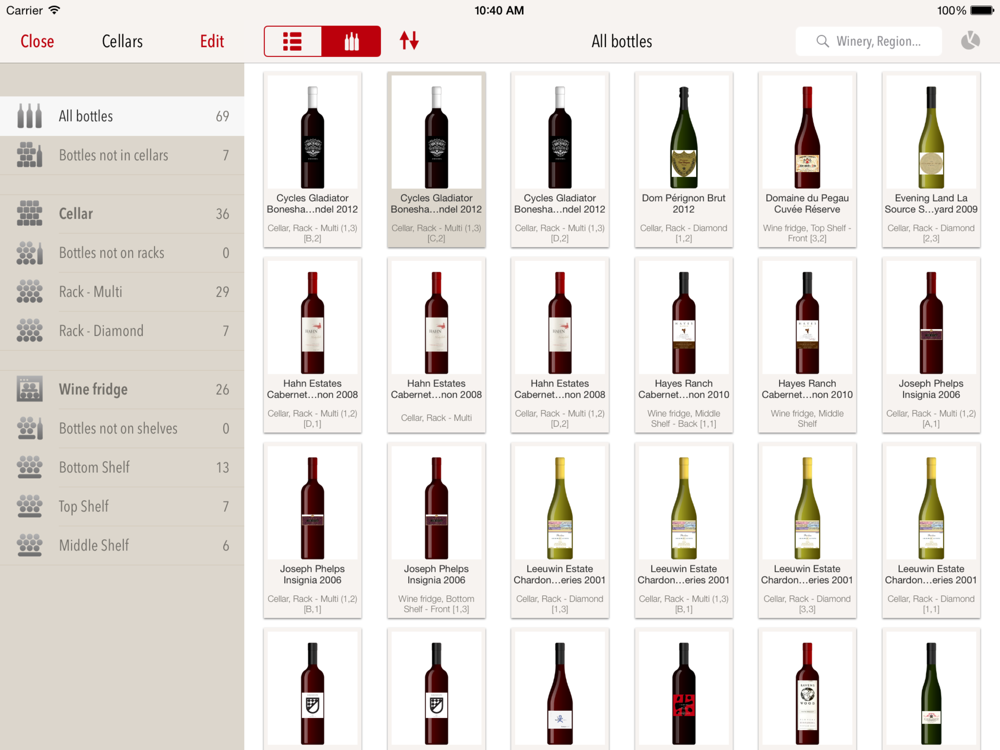
Task: Click the Middle Shelf icon
Action: 29,545
